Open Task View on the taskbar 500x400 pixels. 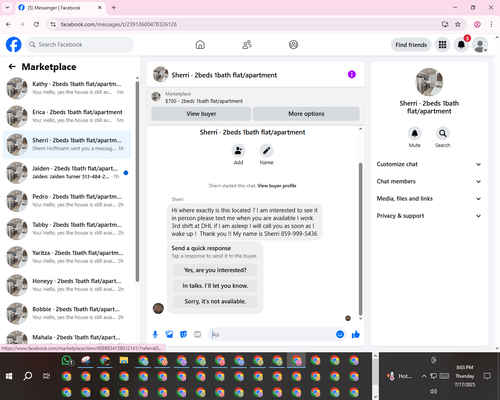click(46, 376)
